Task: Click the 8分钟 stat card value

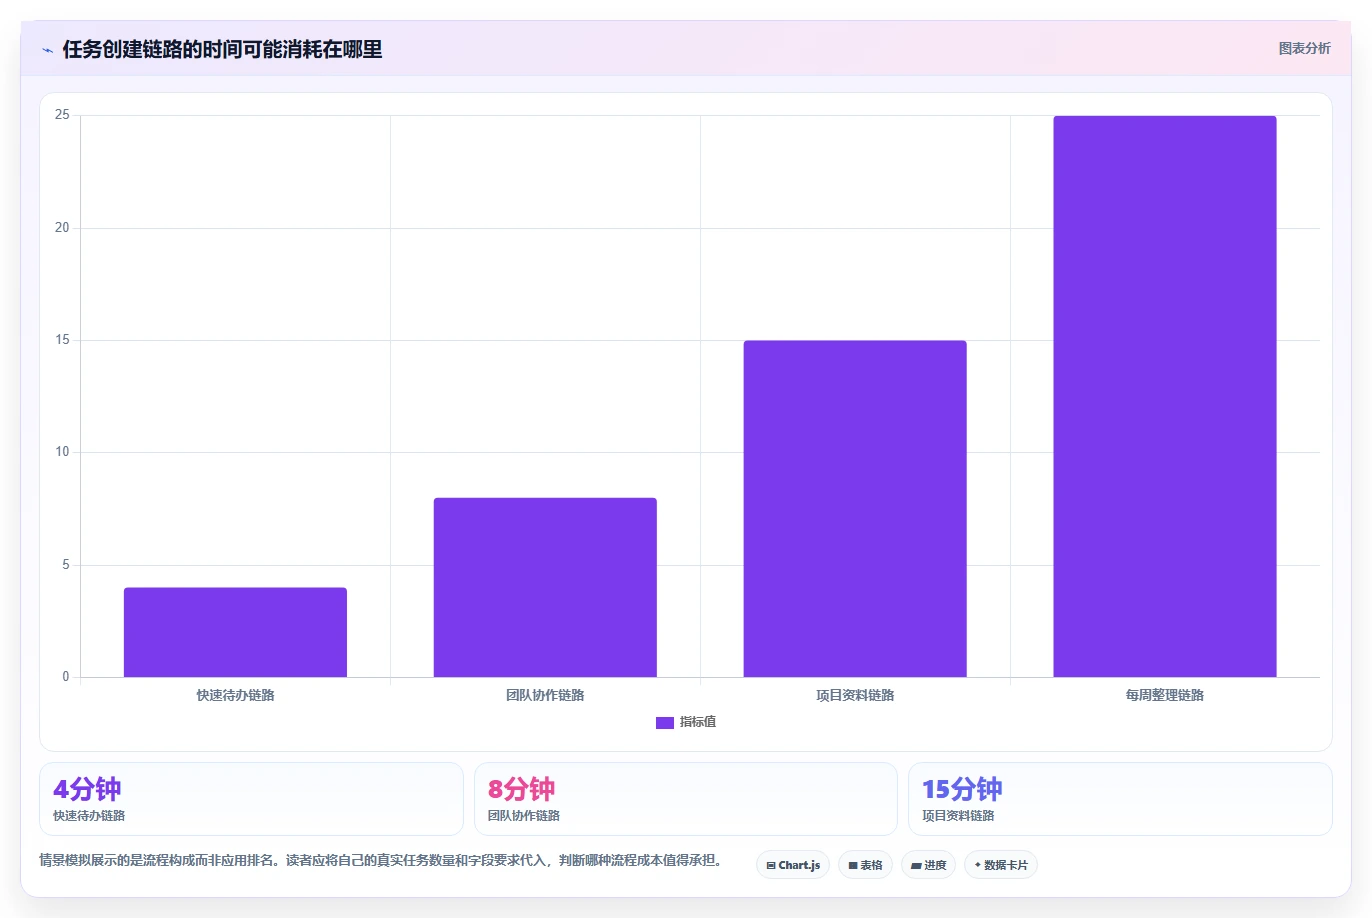Action: [x=521, y=789]
